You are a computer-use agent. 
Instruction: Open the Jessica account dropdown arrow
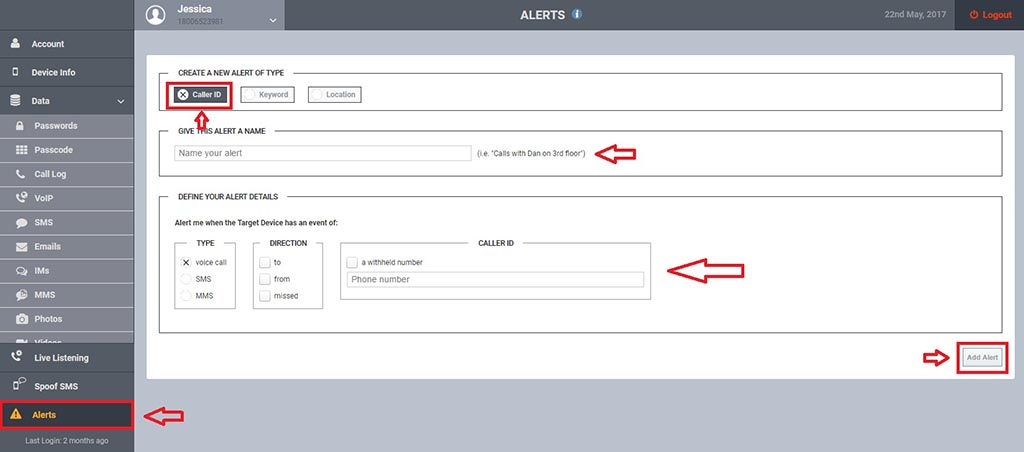pos(273,20)
